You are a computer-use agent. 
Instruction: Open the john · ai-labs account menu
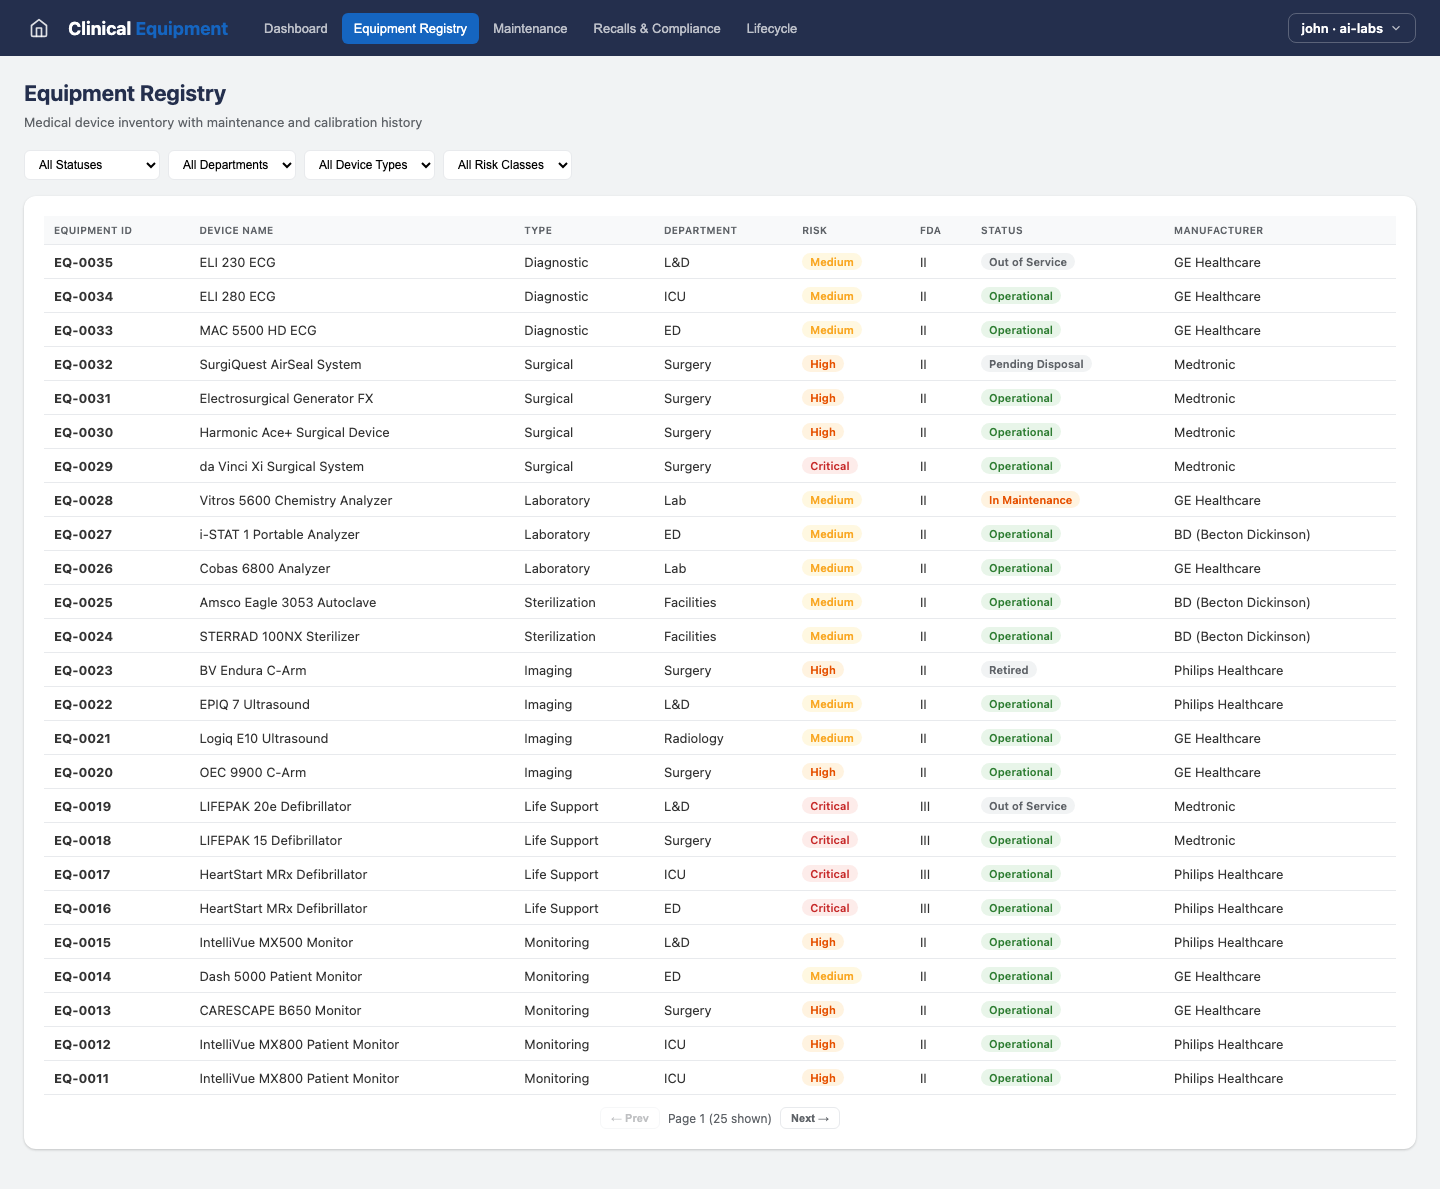[1350, 28]
